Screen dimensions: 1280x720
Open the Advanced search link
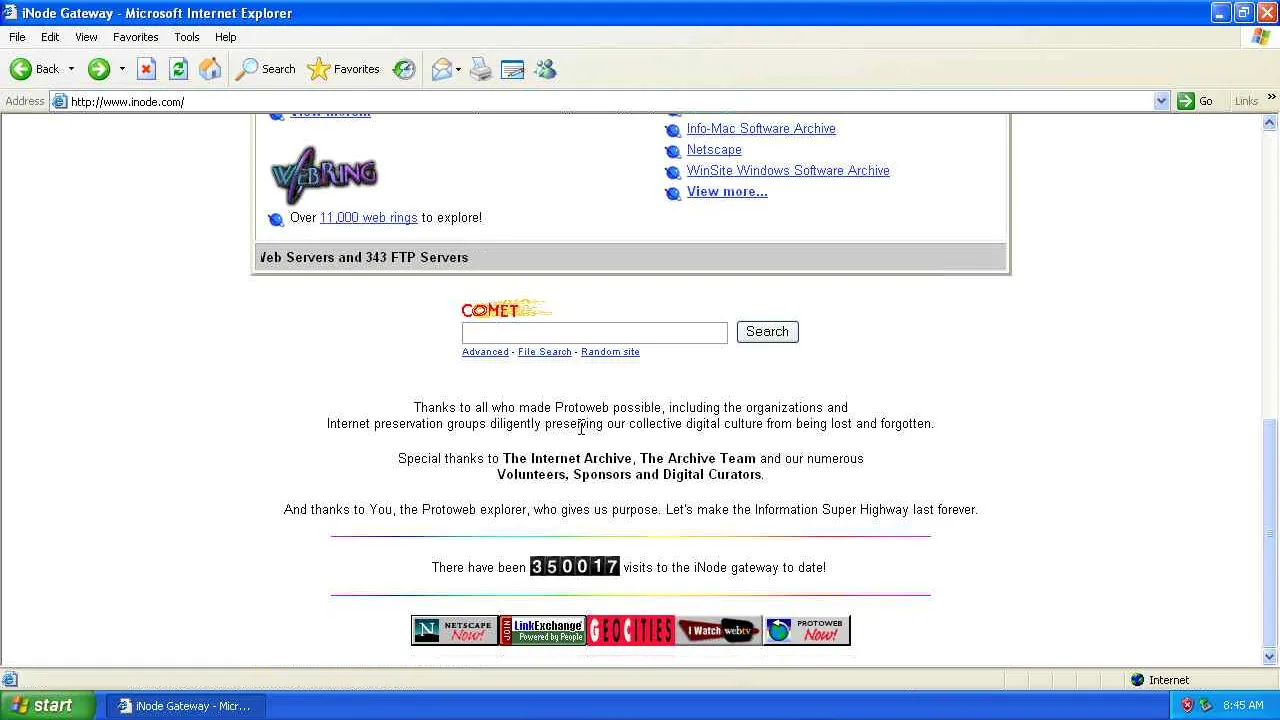click(x=485, y=352)
